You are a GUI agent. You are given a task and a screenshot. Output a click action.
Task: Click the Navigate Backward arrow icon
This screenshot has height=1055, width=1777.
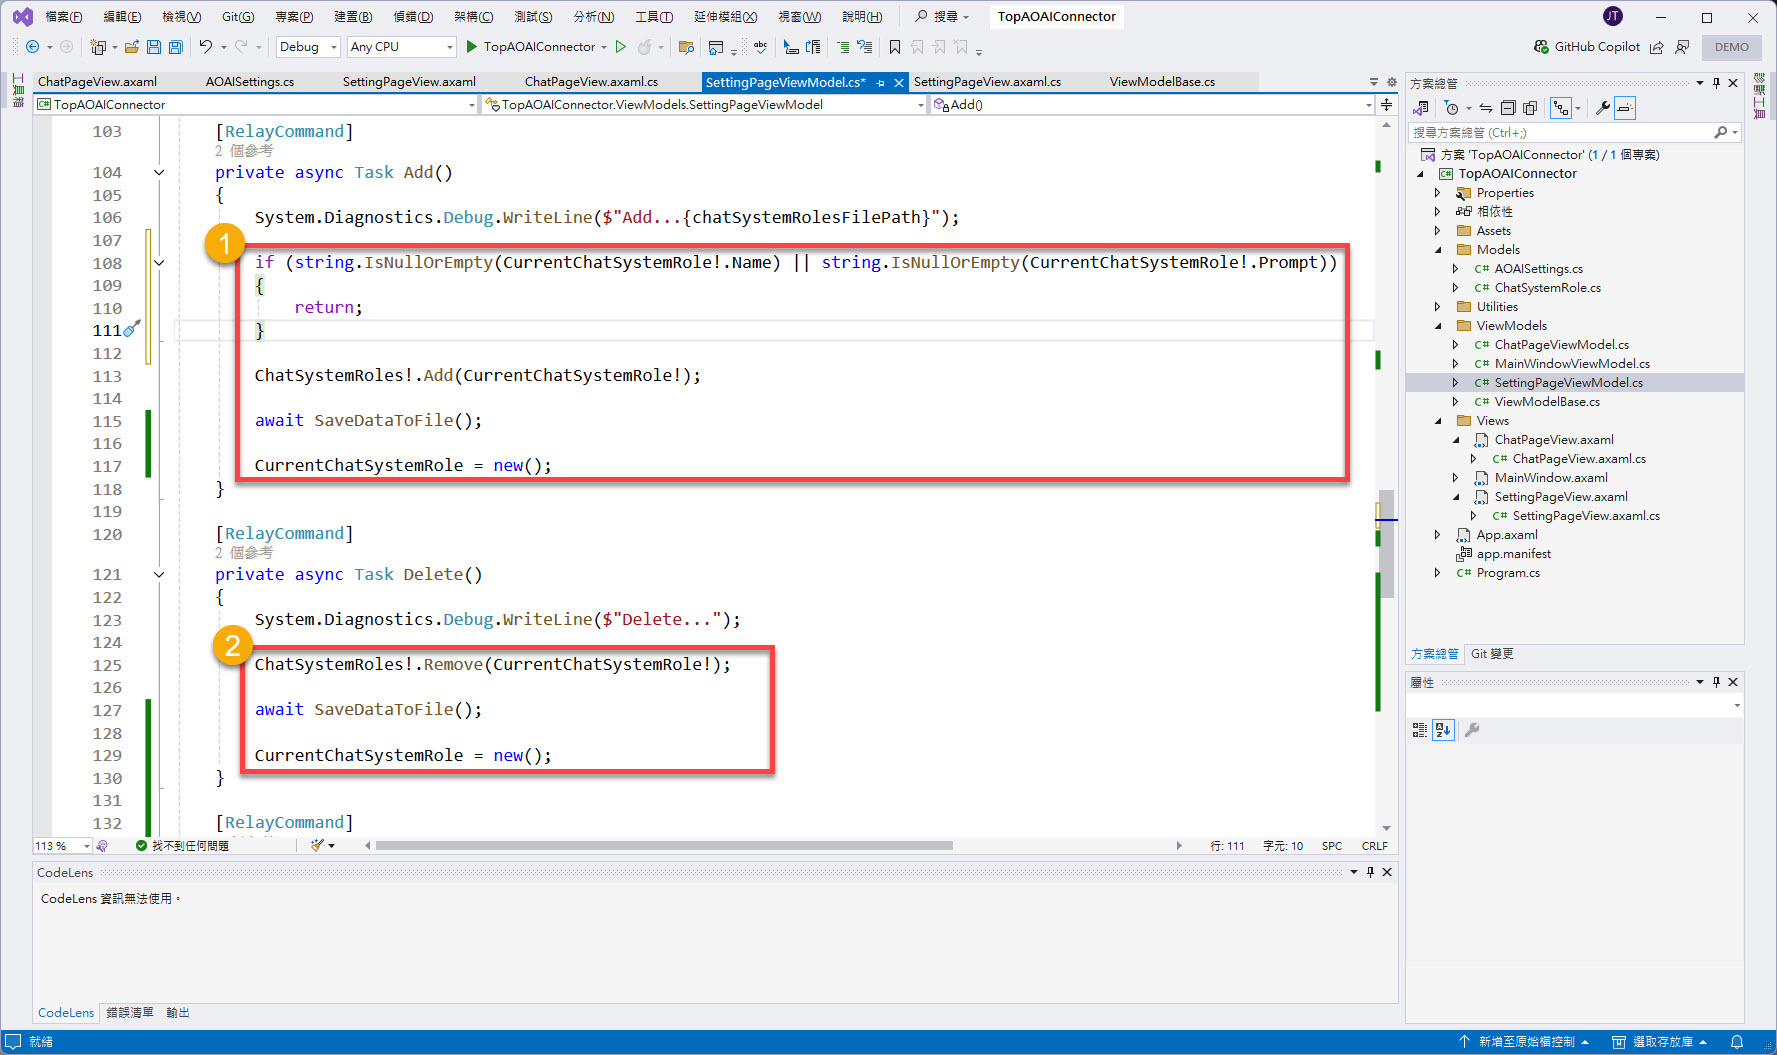tap(32, 47)
